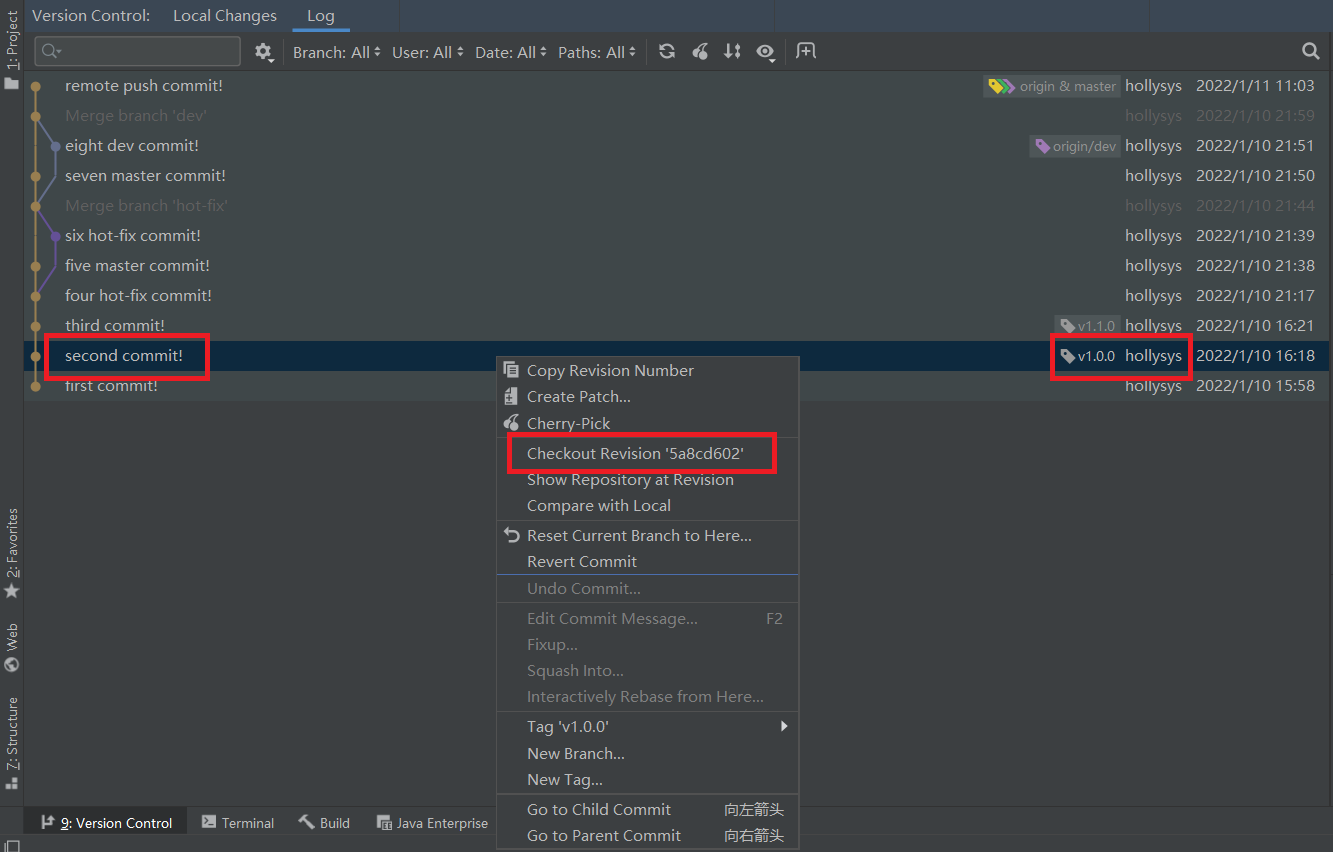The width and height of the screenshot is (1333, 852).
Task: Switch to the Local Changes tab
Action: [x=225, y=16]
